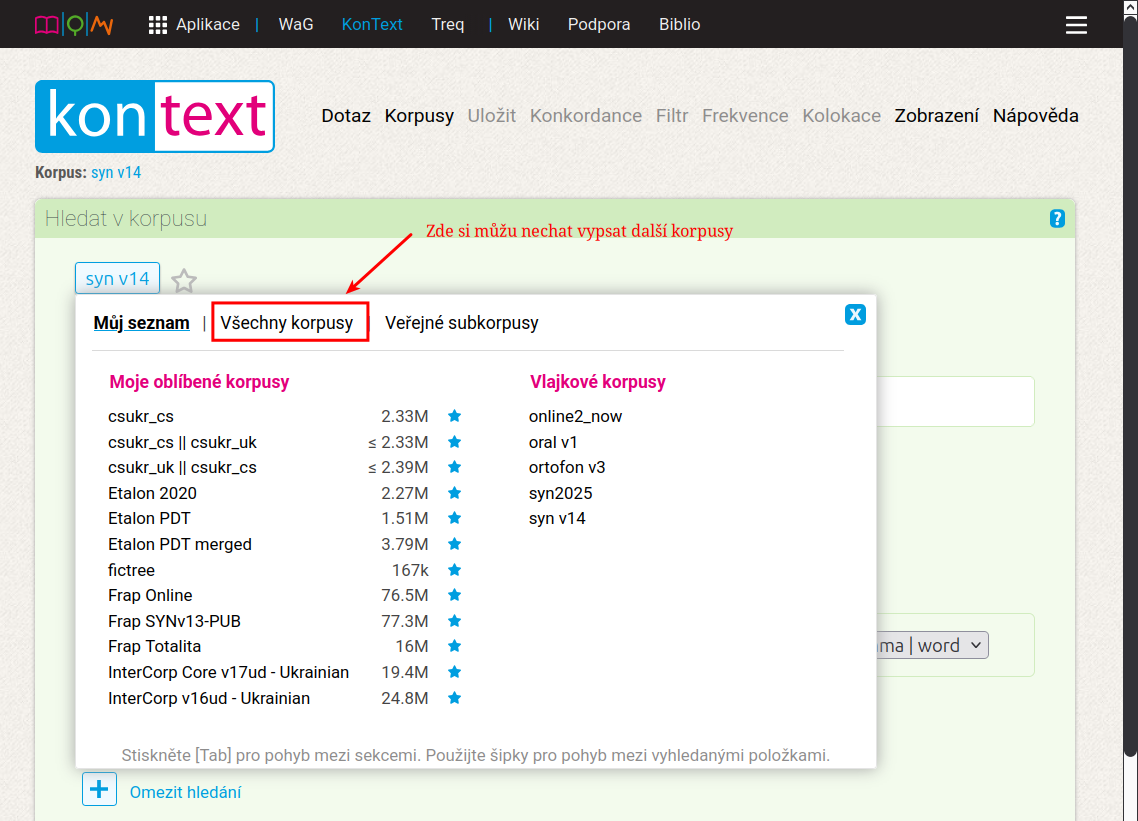Select the Etalon PDT merged corpus
1138x821 pixels.
point(180,544)
